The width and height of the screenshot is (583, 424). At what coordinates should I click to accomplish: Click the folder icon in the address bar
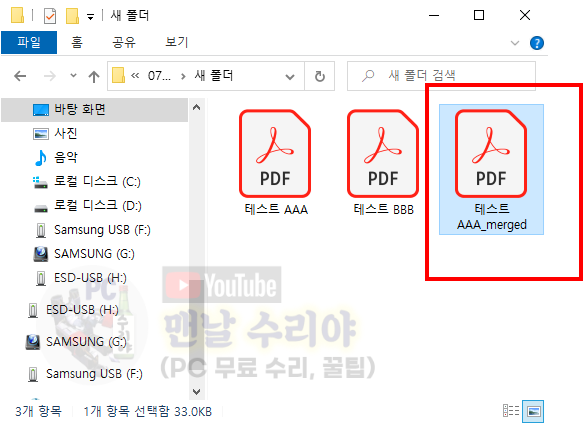point(118,75)
